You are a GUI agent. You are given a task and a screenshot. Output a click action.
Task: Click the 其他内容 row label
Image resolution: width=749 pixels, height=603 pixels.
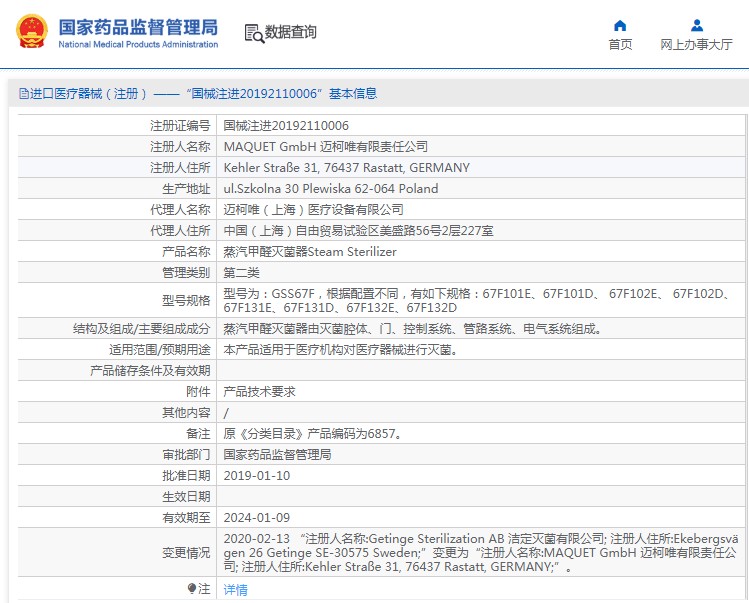186,413
